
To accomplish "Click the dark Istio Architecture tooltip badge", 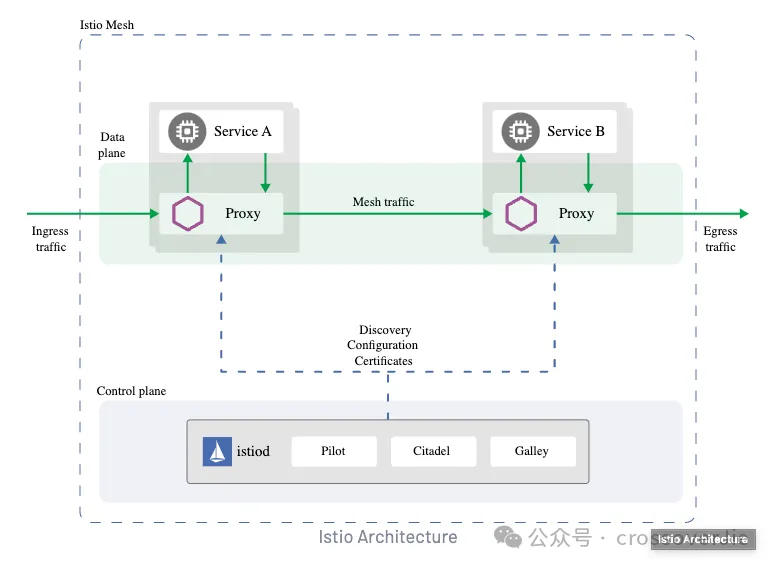I will point(703,539).
